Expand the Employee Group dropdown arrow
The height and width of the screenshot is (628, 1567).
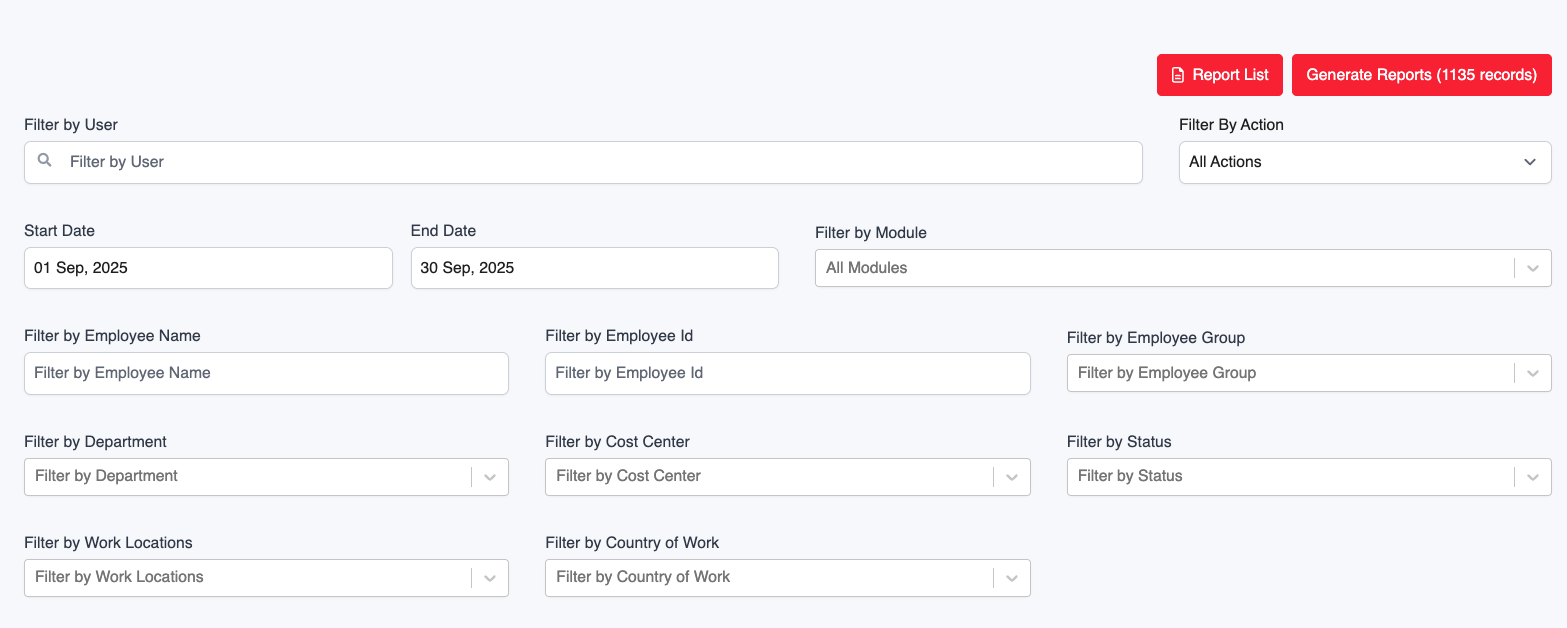tap(1533, 373)
